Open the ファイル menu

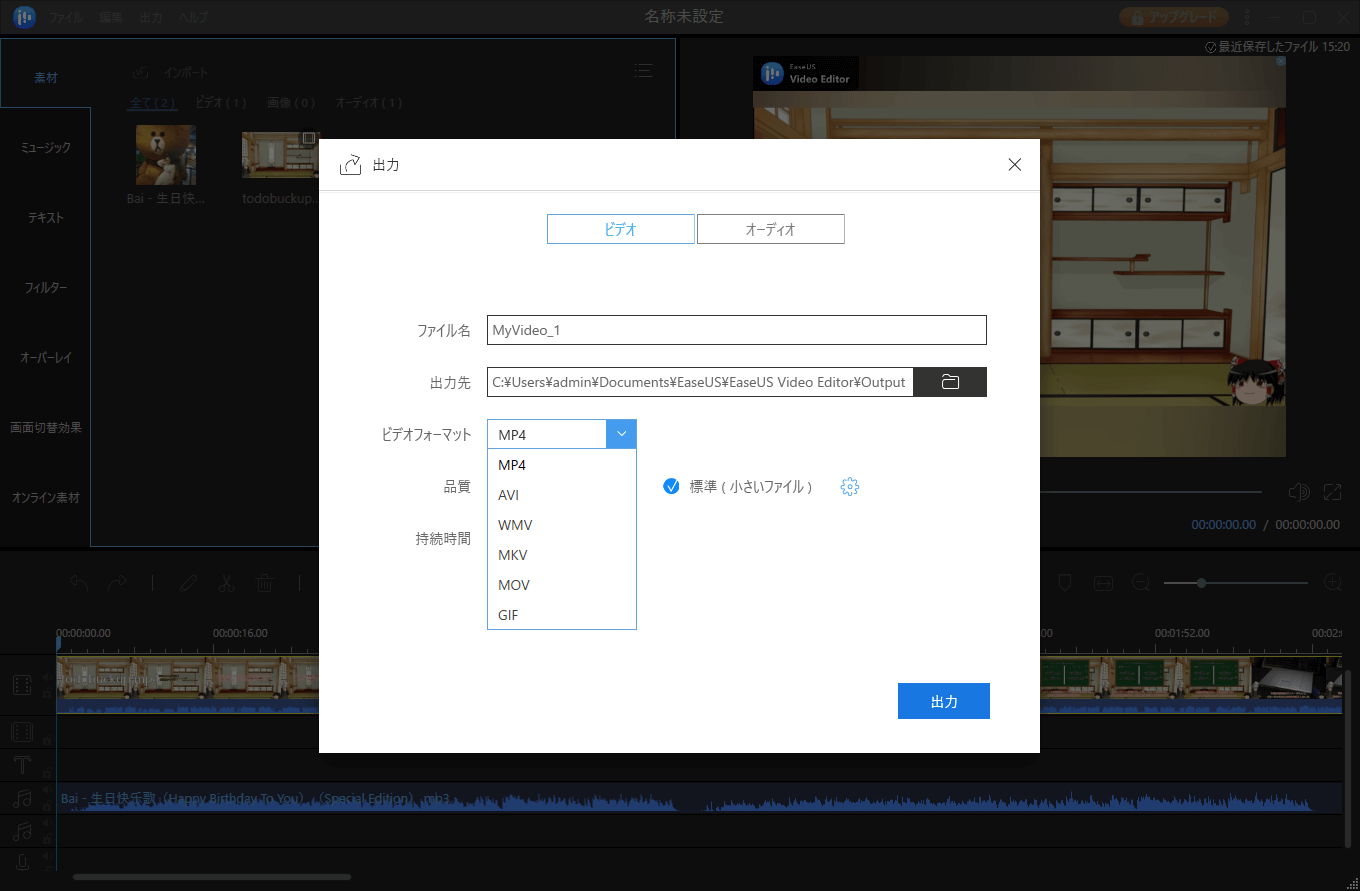coord(66,18)
